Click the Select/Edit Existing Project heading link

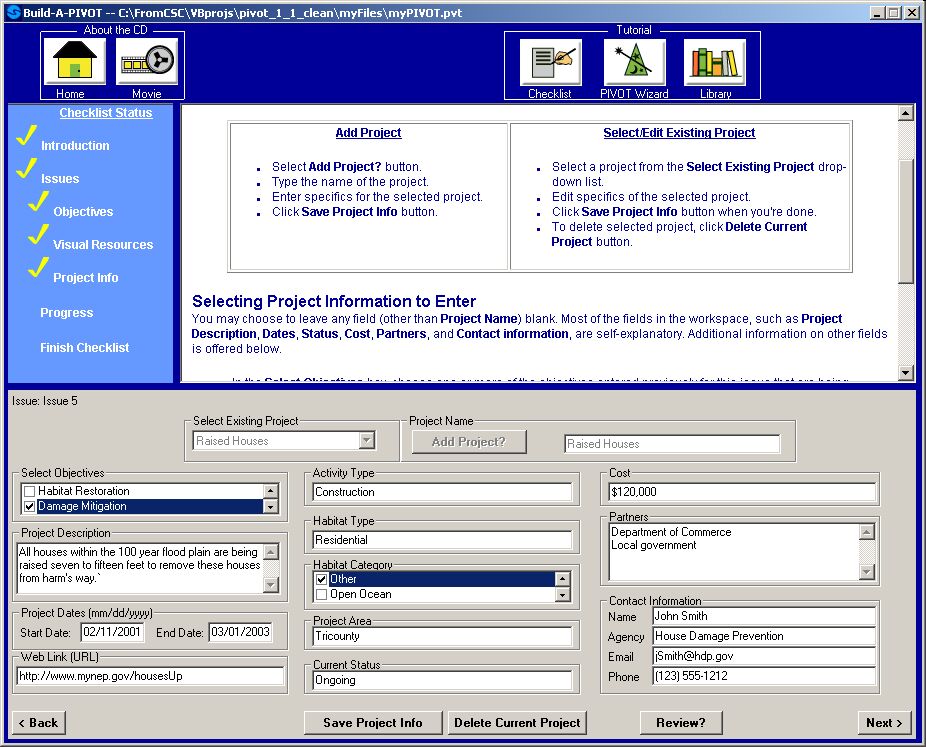click(679, 133)
